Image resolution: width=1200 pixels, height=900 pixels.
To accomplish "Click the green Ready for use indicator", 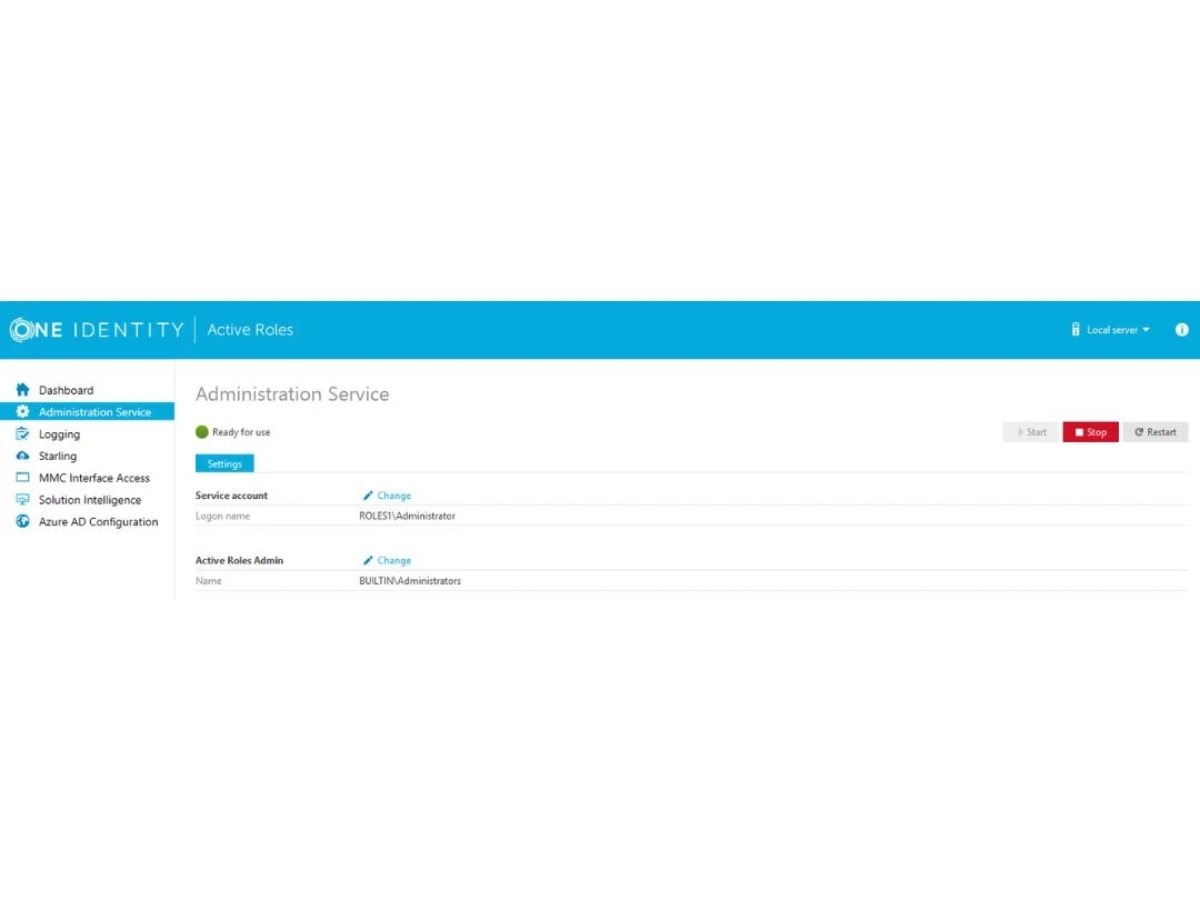I will pyautogui.click(x=202, y=432).
